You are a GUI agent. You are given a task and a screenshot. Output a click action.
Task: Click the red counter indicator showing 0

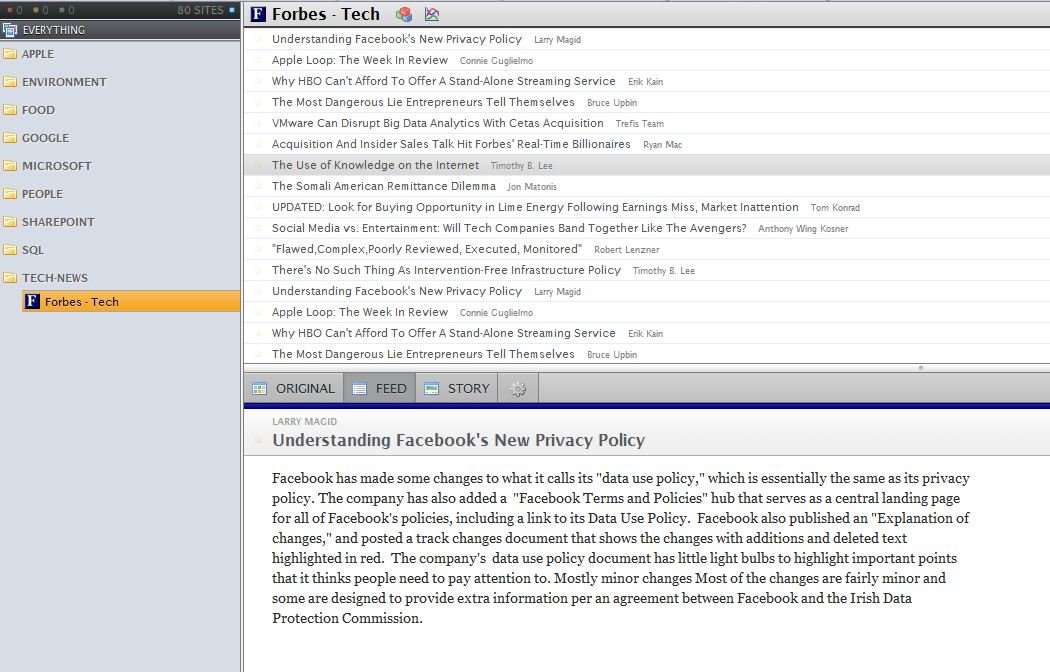[15, 10]
